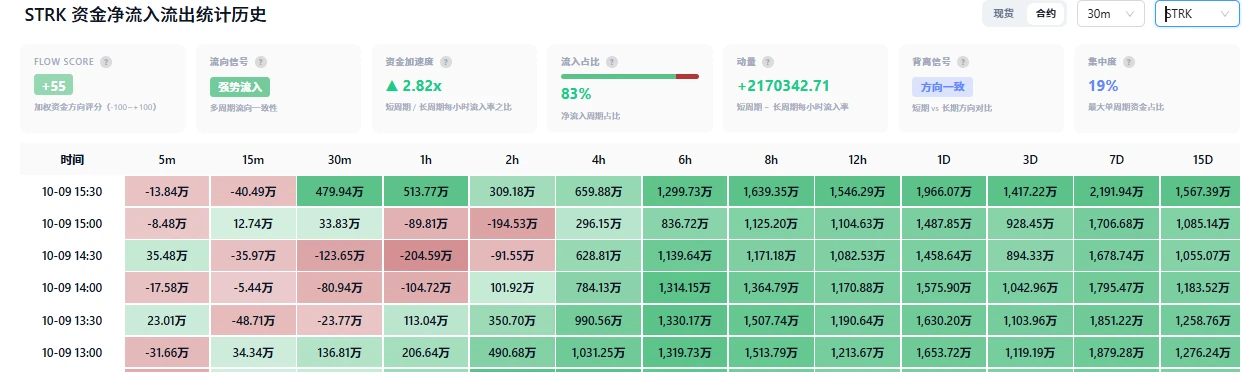The width and height of the screenshot is (1242, 372).
Task: Click the -194.53万 cell
Action: [512, 223]
